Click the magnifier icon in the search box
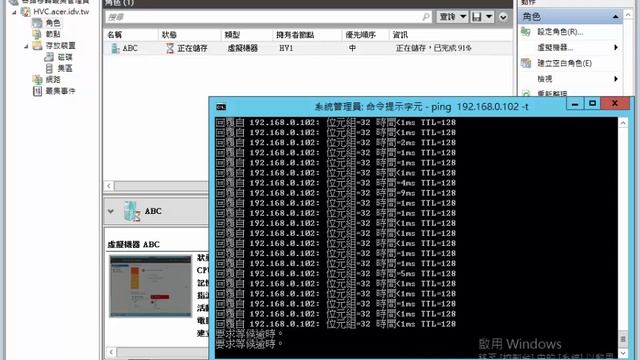 pos(426,17)
